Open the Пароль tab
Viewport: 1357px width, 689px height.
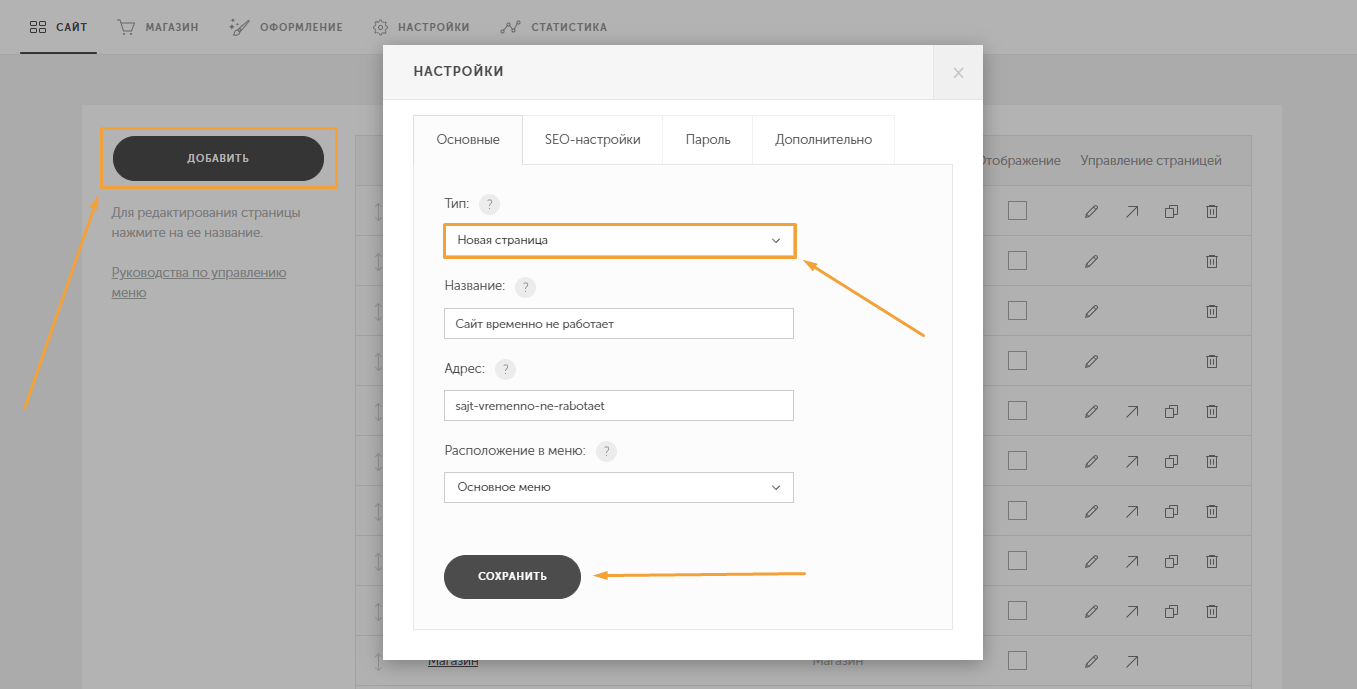707,140
